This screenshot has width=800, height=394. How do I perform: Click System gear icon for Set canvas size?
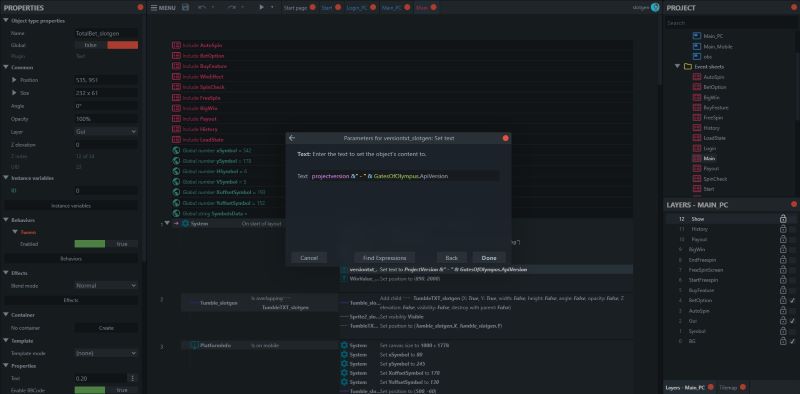[344, 346]
